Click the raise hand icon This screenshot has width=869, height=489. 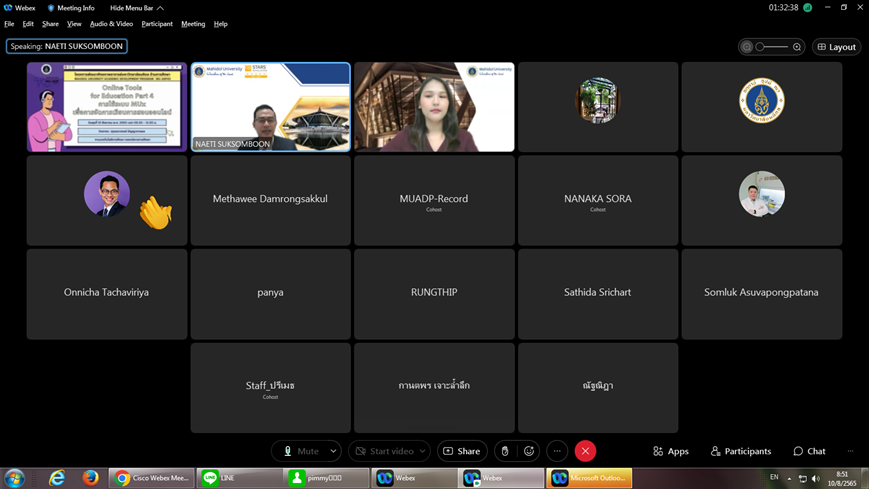click(x=505, y=451)
